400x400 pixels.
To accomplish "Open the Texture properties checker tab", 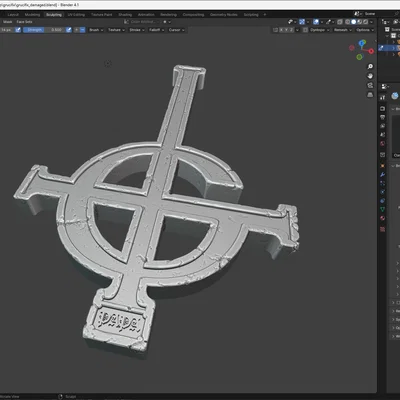I will pyautogui.click(x=382, y=229).
